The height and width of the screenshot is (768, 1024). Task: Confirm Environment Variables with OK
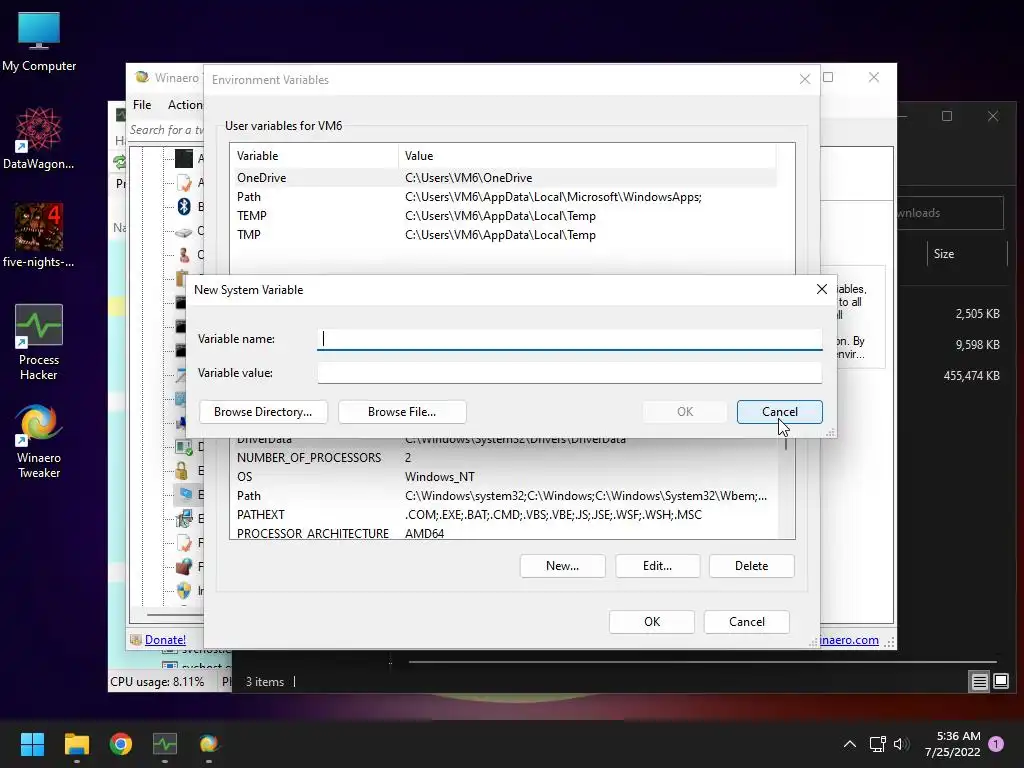(x=652, y=622)
